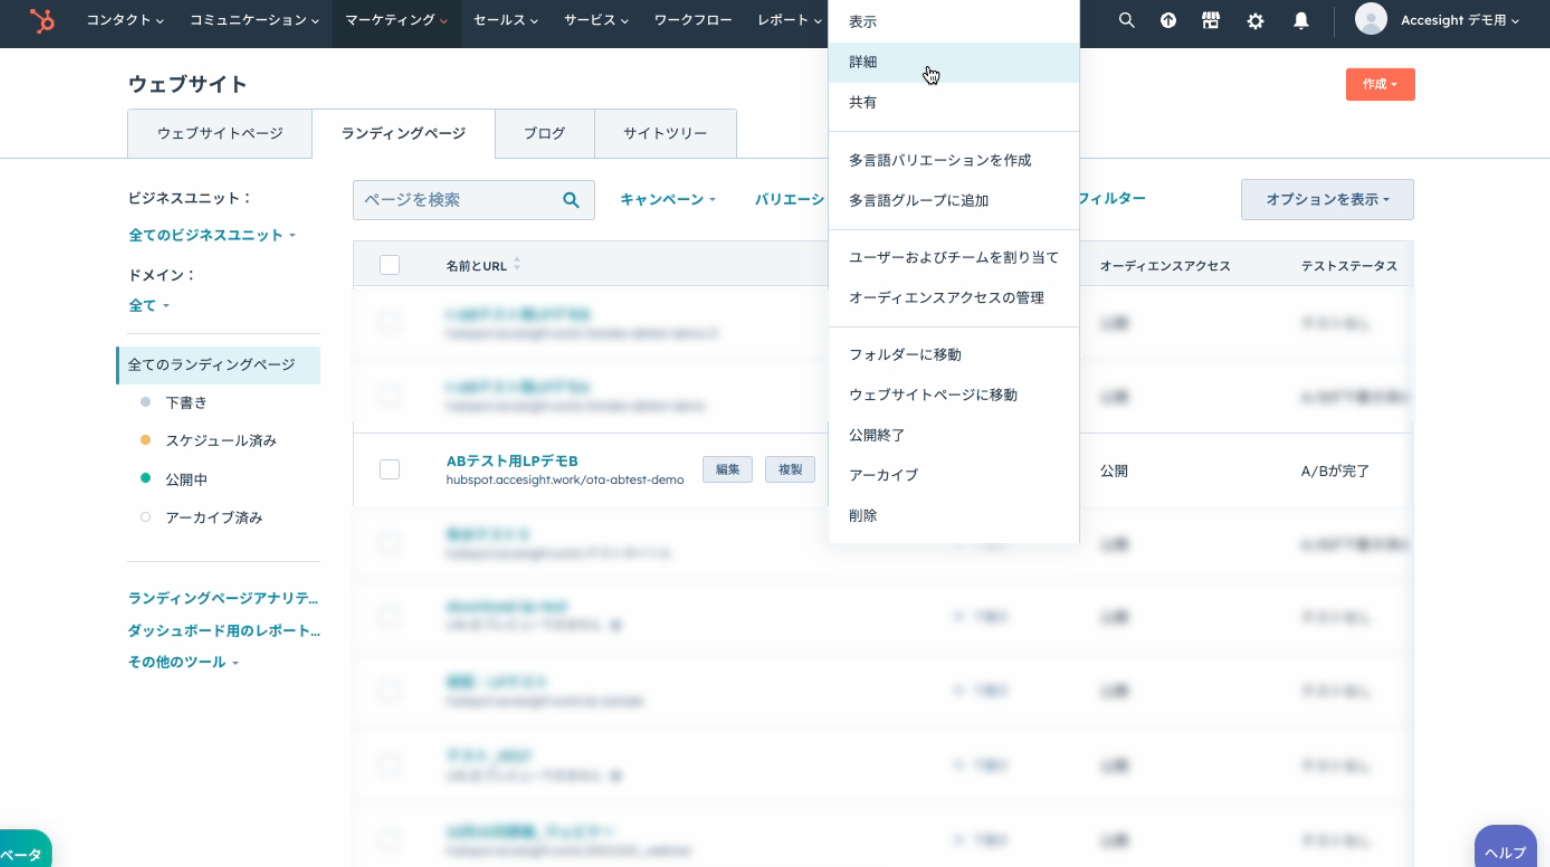Image resolution: width=1550 pixels, height=867 pixels.
Task: Filter by 下書き status
Action: (x=186, y=402)
